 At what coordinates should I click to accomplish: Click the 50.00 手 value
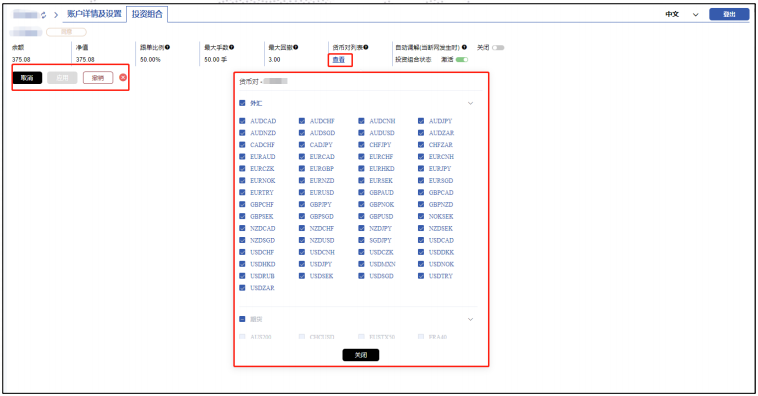215,59
